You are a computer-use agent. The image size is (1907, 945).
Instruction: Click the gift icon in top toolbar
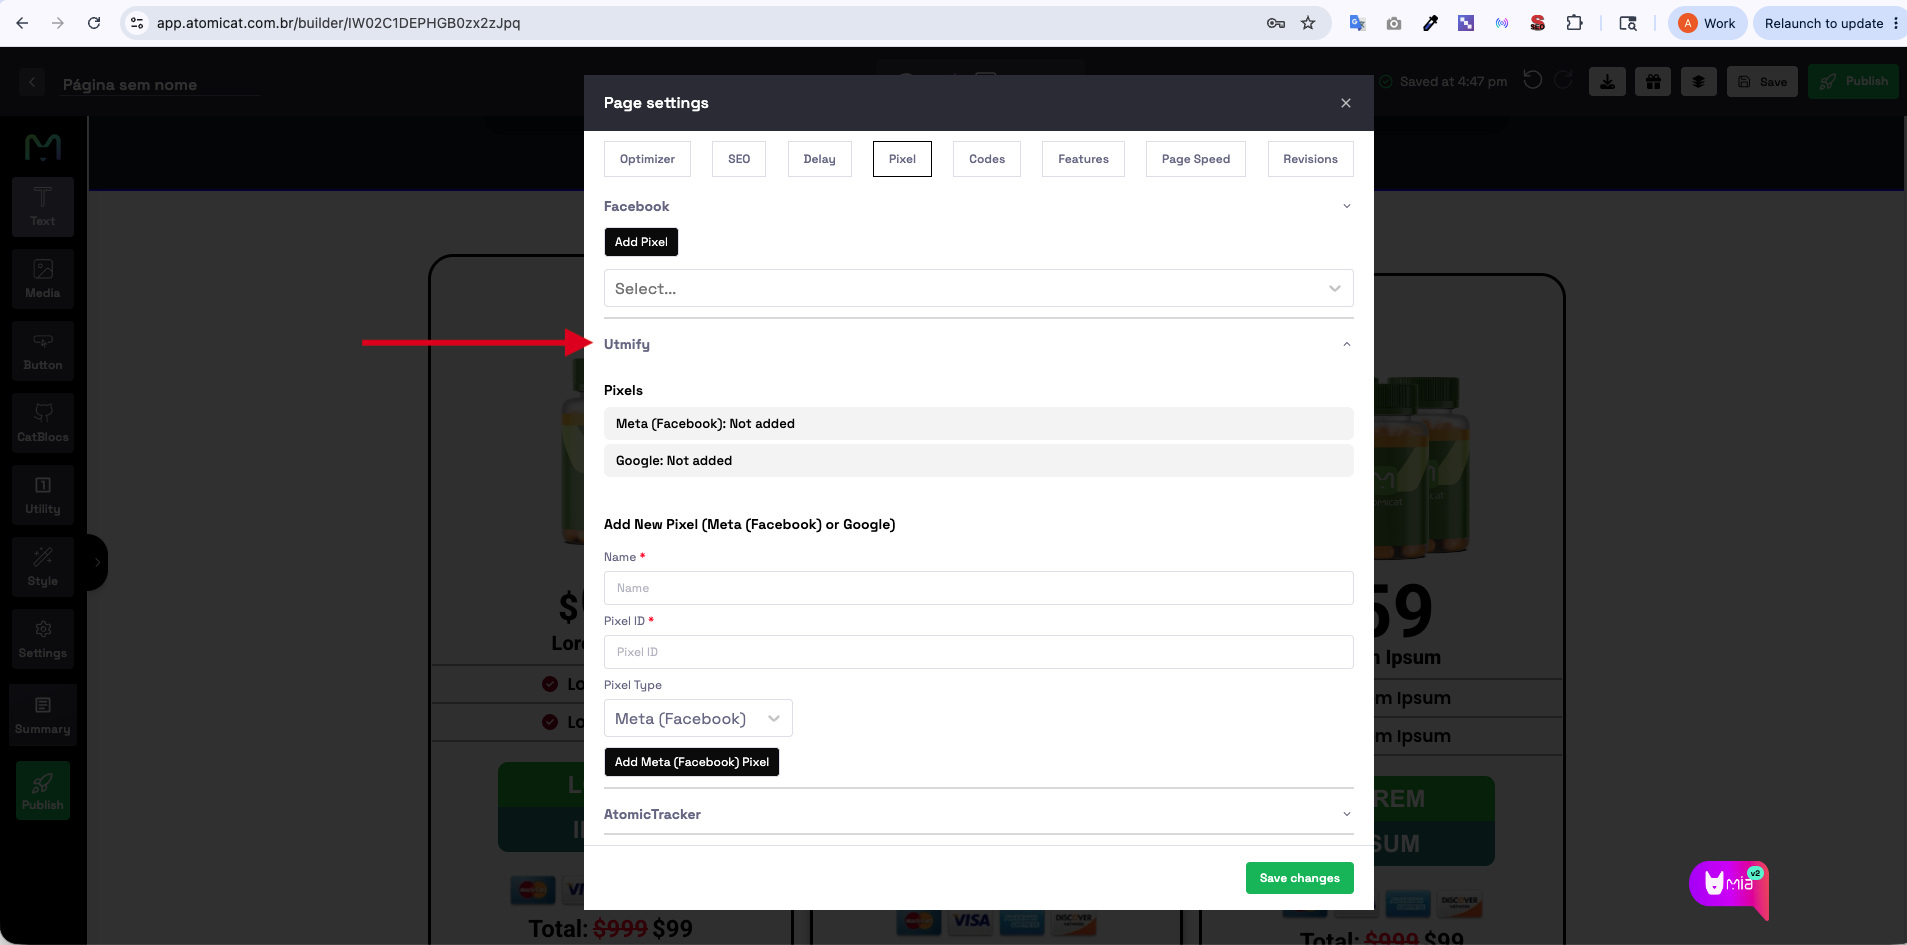click(x=1653, y=82)
